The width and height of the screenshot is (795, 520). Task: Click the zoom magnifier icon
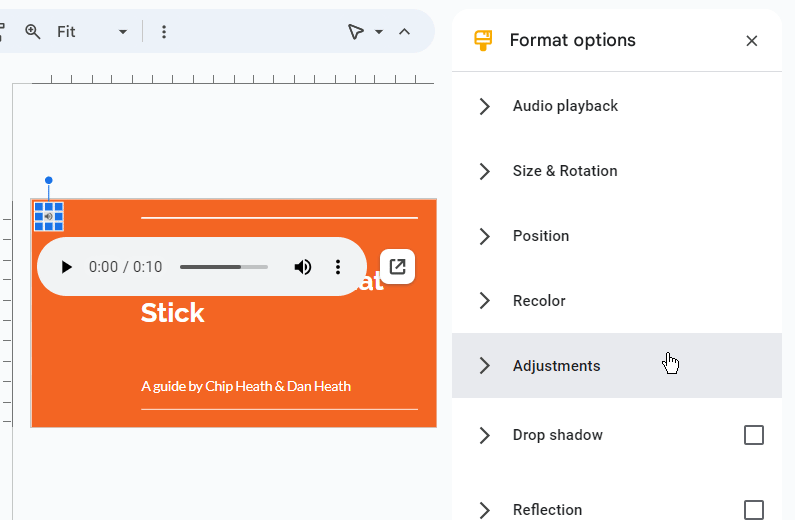pos(33,32)
